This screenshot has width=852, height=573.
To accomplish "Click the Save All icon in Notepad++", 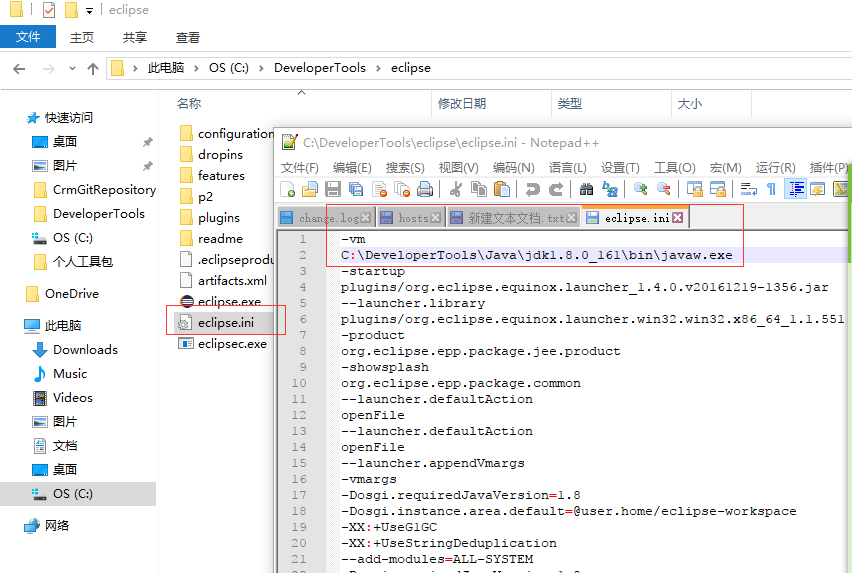I will click(x=356, y=189).
